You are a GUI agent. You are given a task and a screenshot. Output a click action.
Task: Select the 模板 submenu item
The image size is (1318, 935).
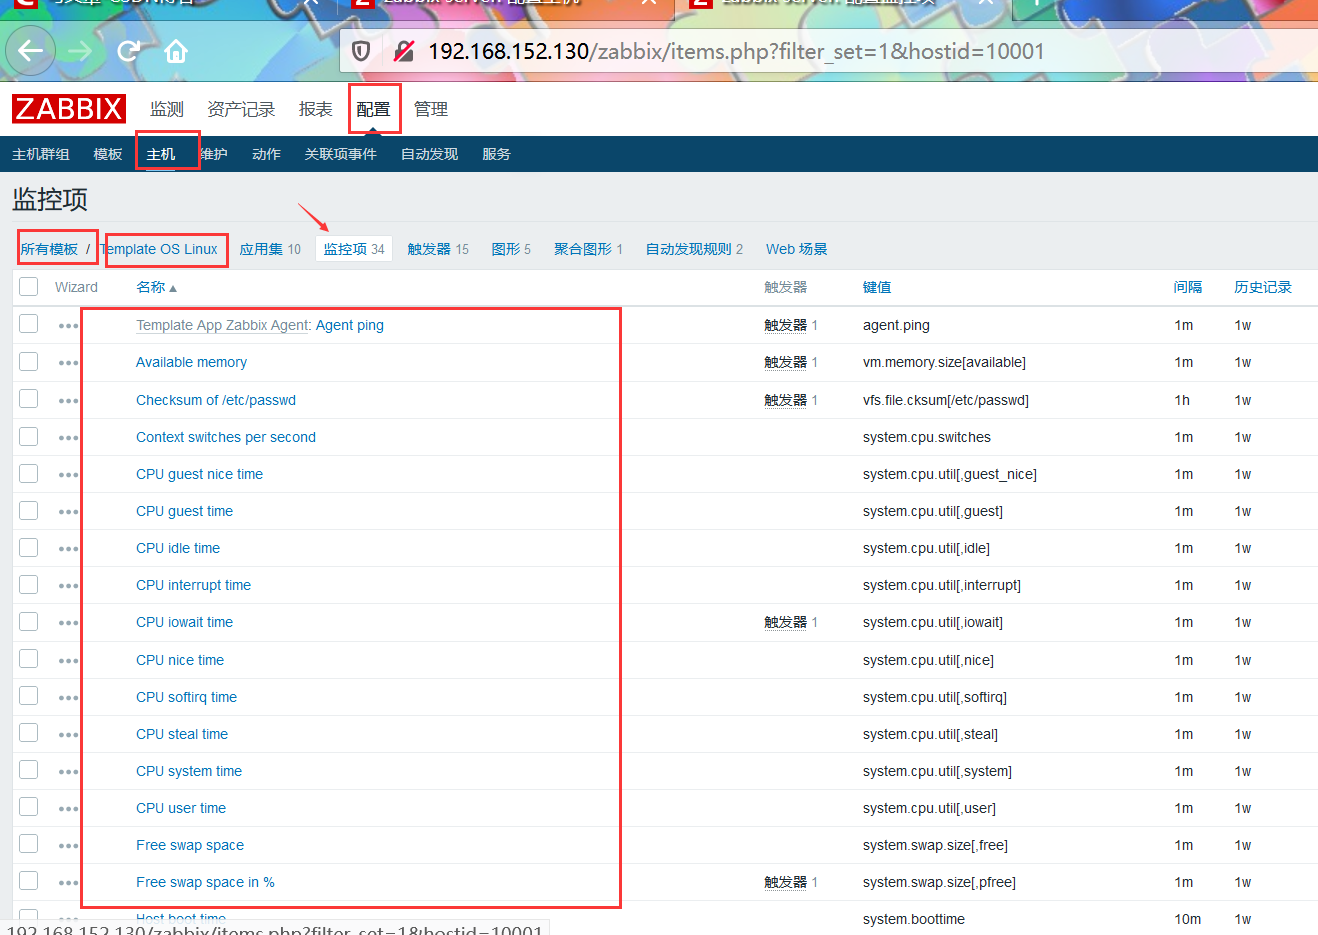point(108,154)
